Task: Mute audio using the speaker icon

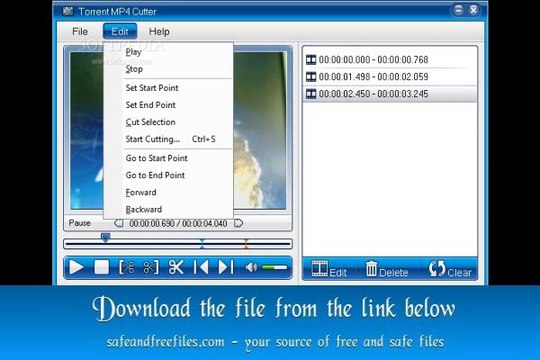Action: [x=251, y=267]
